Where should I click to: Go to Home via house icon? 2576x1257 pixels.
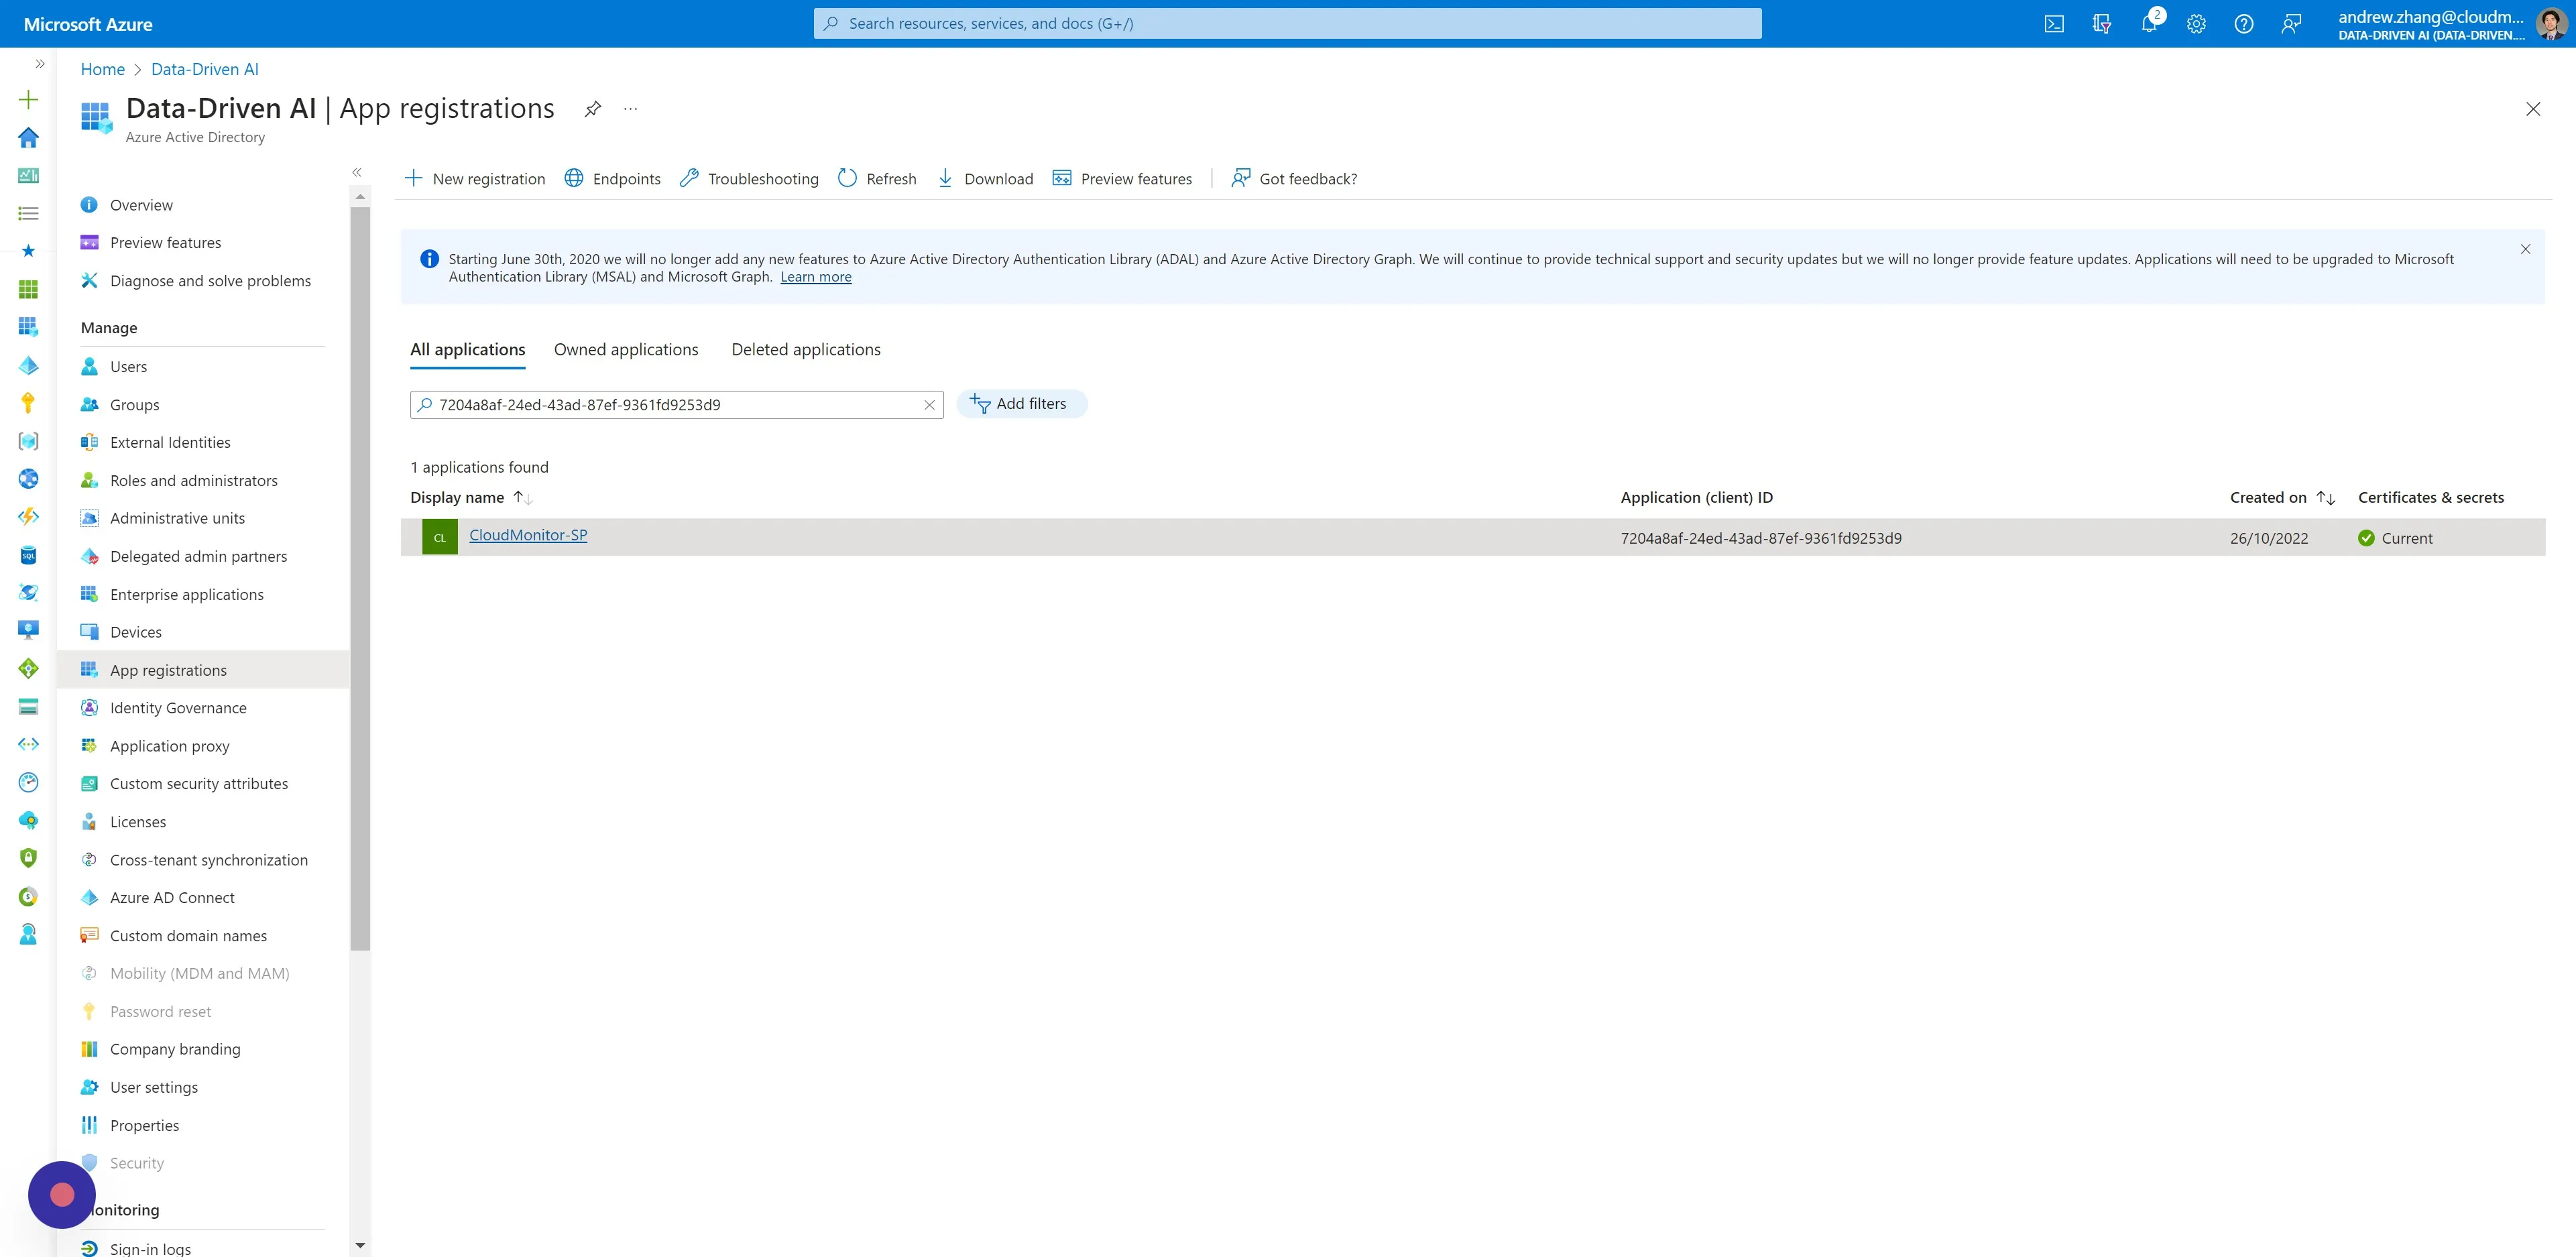pyautogui.click(x=28, y=138)
